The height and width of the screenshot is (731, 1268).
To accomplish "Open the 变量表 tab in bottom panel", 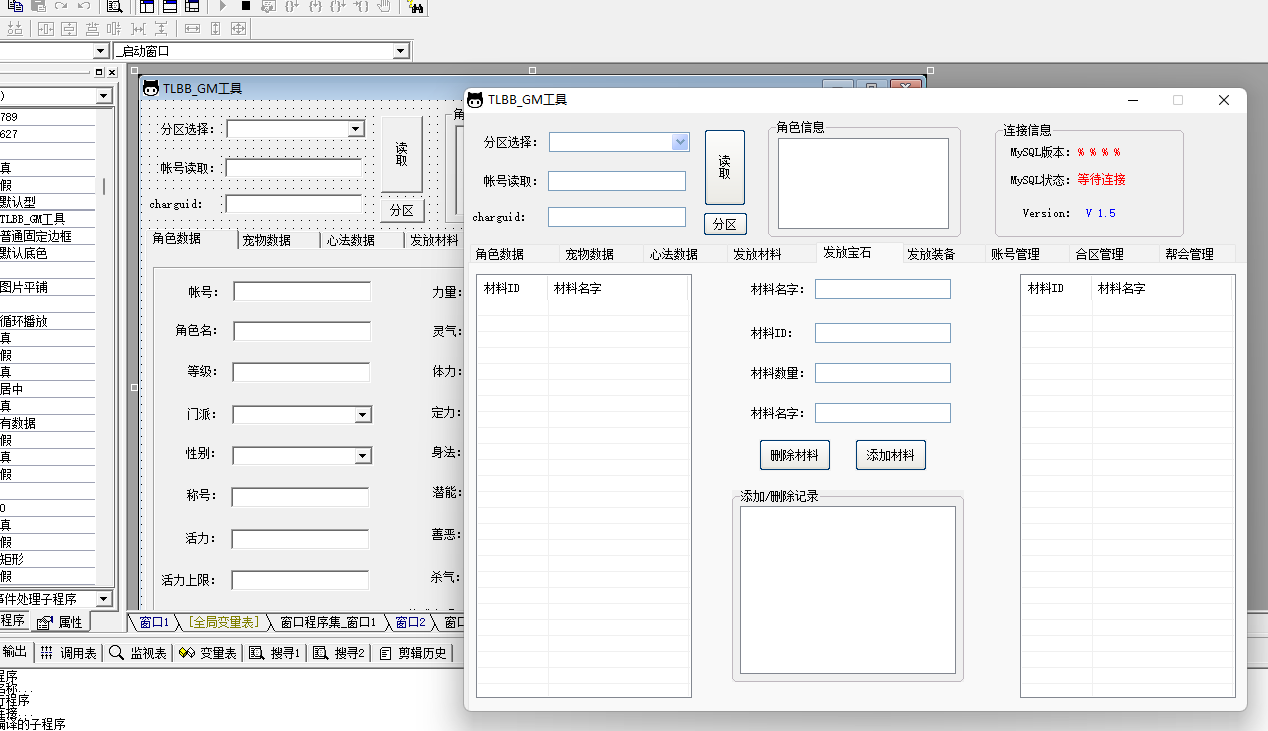I will coord(209,653).
